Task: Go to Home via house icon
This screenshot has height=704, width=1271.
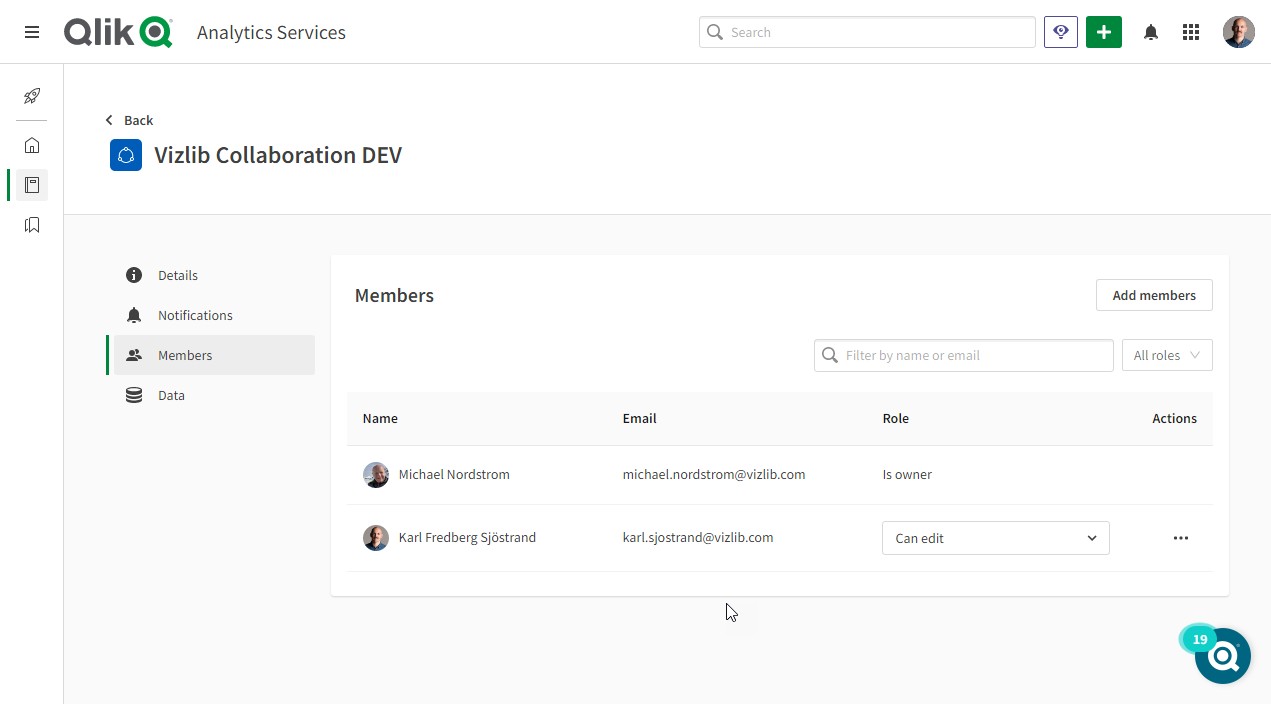Action: pyautogui.click(x=32, y=145)
